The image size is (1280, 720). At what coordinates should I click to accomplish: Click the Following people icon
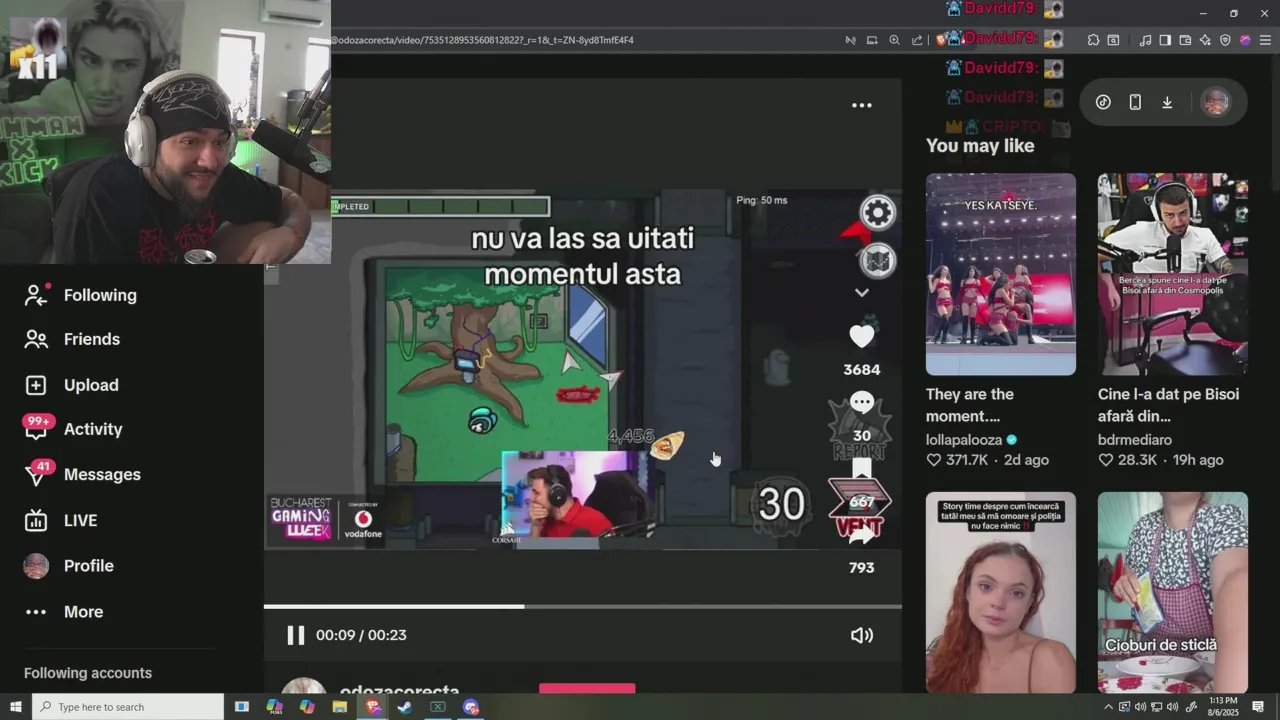36,295
